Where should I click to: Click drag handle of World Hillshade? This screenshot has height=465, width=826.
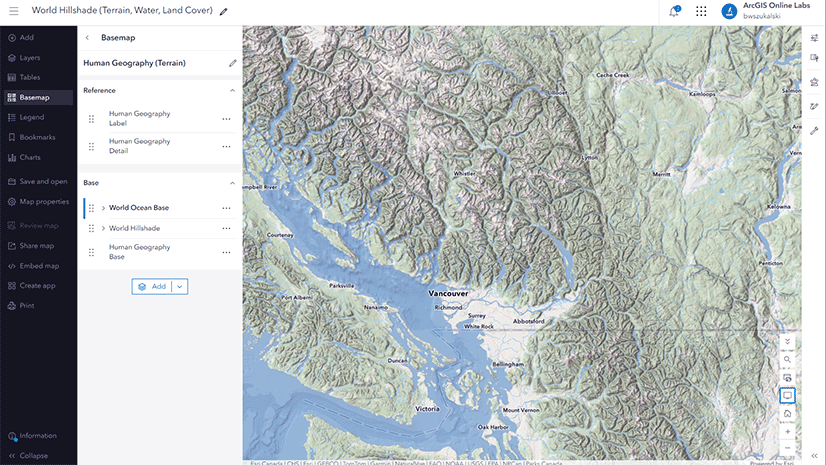tap(91, 229)
